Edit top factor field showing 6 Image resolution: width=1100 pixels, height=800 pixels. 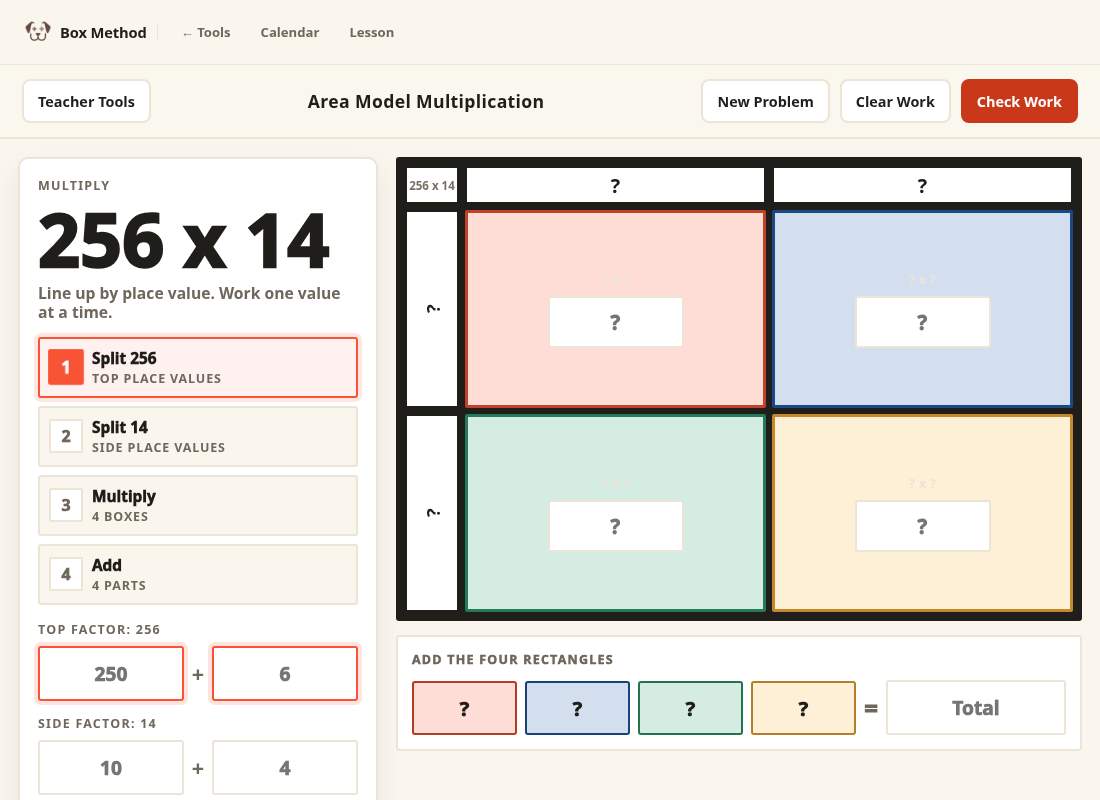tap(285, 674)
